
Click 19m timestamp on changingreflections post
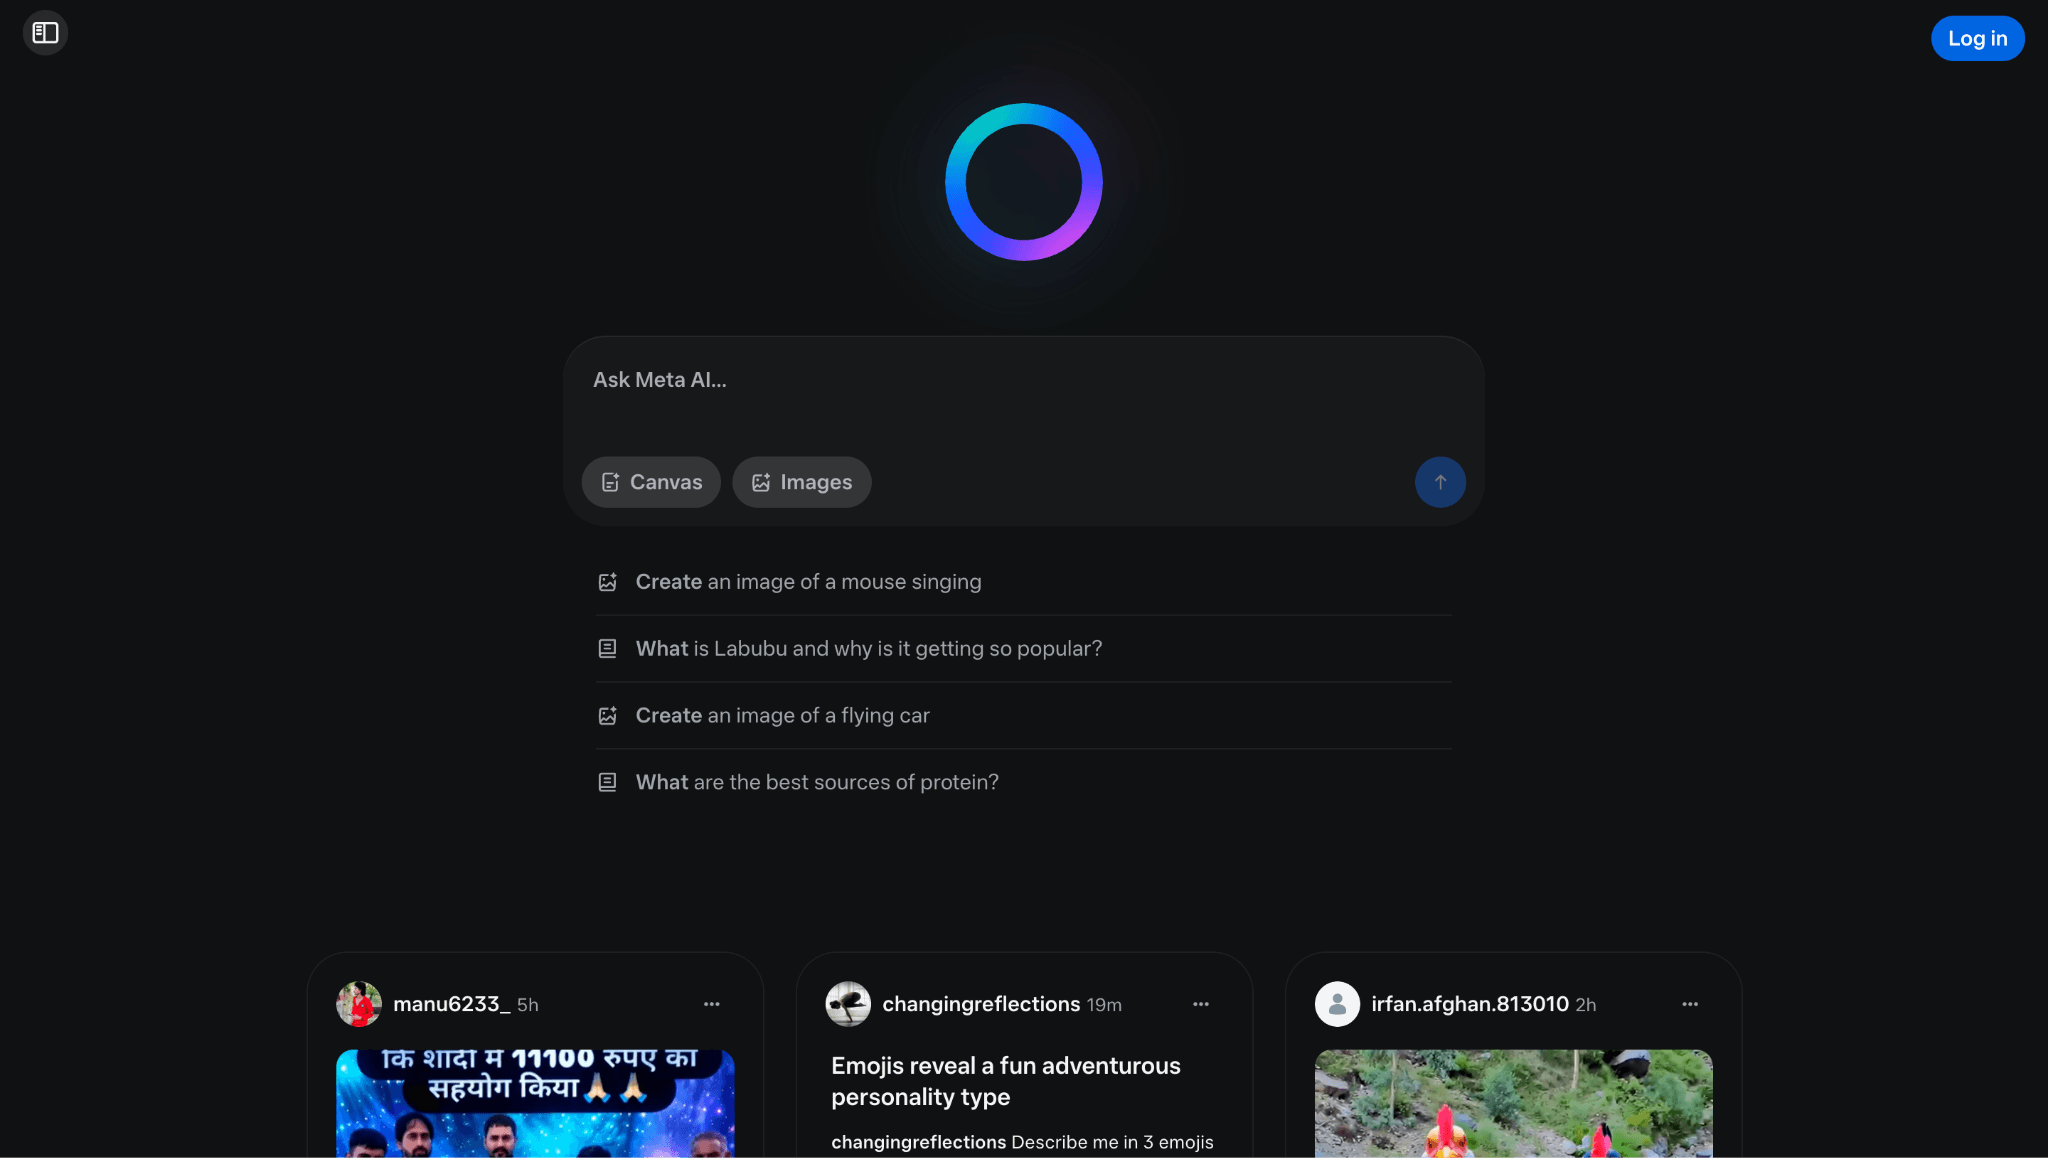pos(1104,1005)
